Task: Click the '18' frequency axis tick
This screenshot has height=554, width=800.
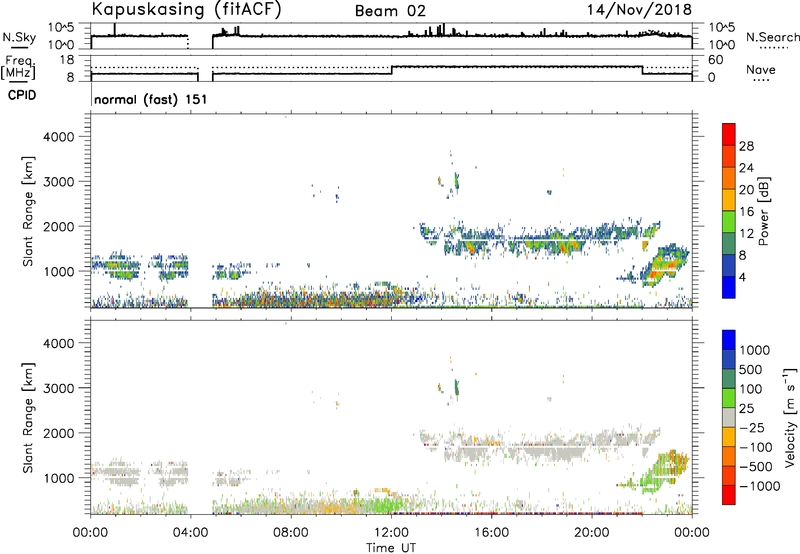Action: [x=67, y=60]
